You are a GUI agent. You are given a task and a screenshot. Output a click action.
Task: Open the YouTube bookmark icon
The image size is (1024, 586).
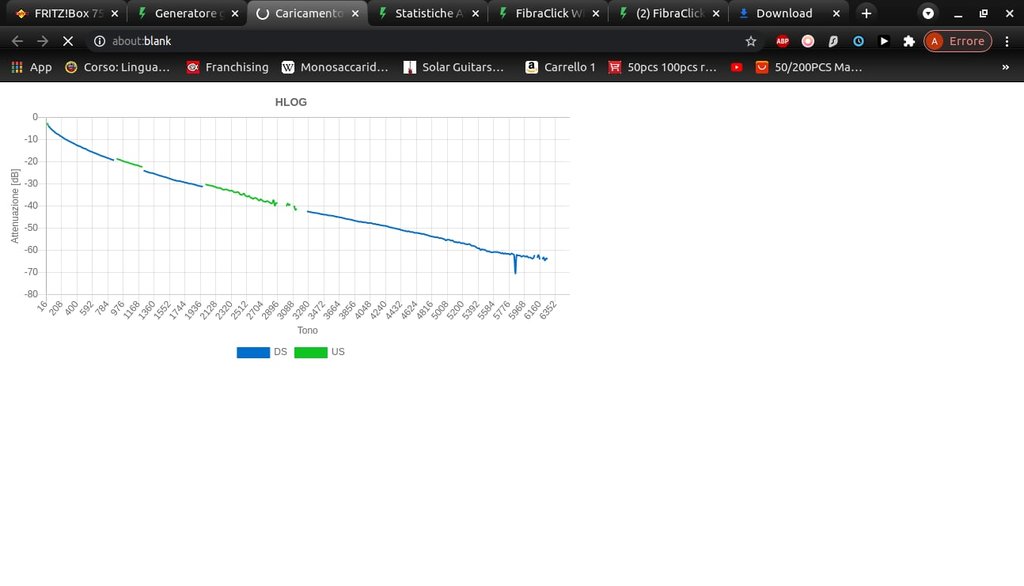click(x=737, y=67)
